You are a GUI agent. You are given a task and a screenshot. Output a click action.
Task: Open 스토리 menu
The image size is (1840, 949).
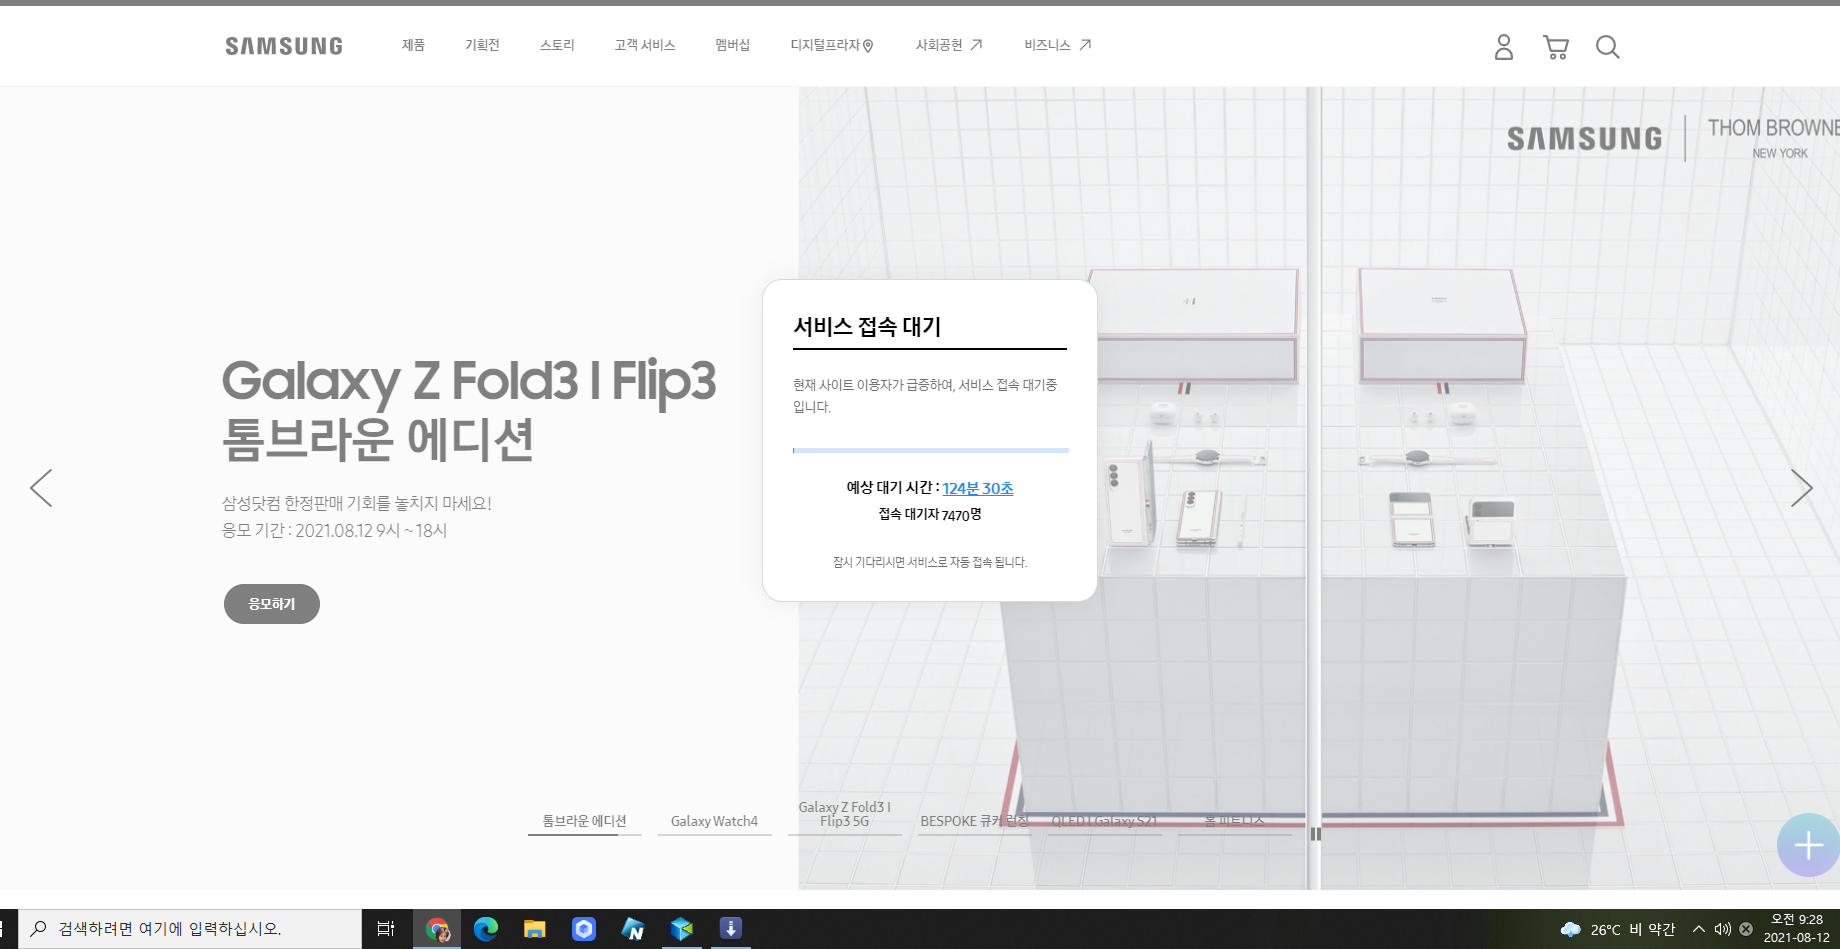tap(557, 45)
